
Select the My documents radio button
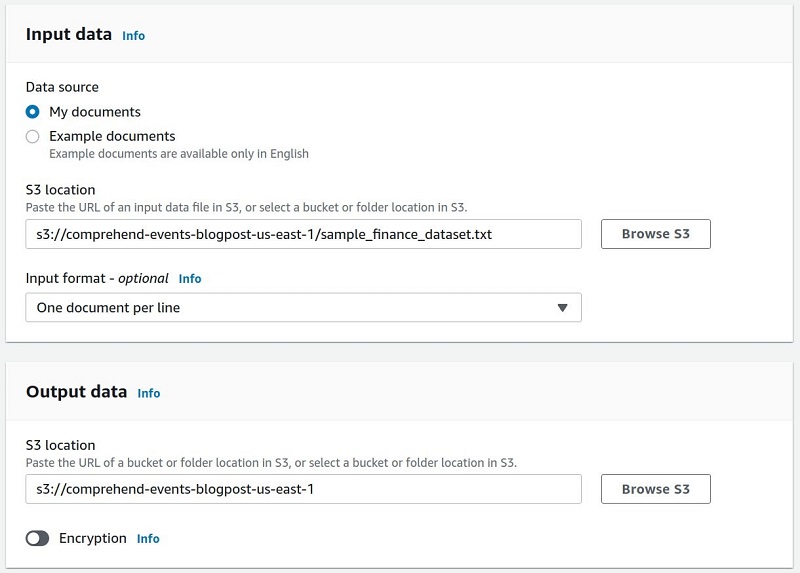[33, 112]
